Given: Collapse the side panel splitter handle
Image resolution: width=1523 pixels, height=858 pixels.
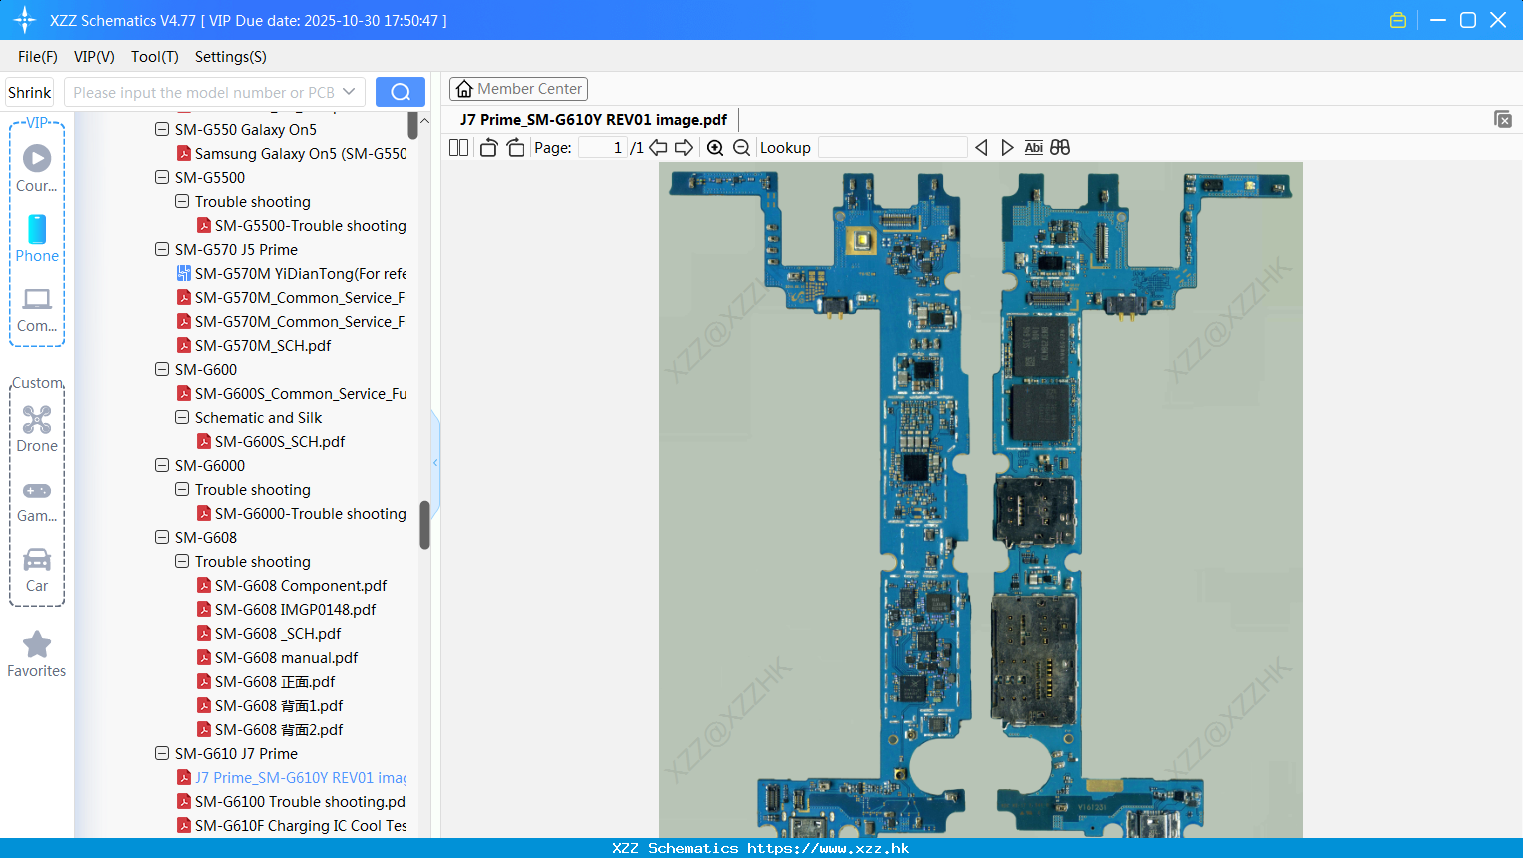Looking at the screenshot, I should click(435, 462).
